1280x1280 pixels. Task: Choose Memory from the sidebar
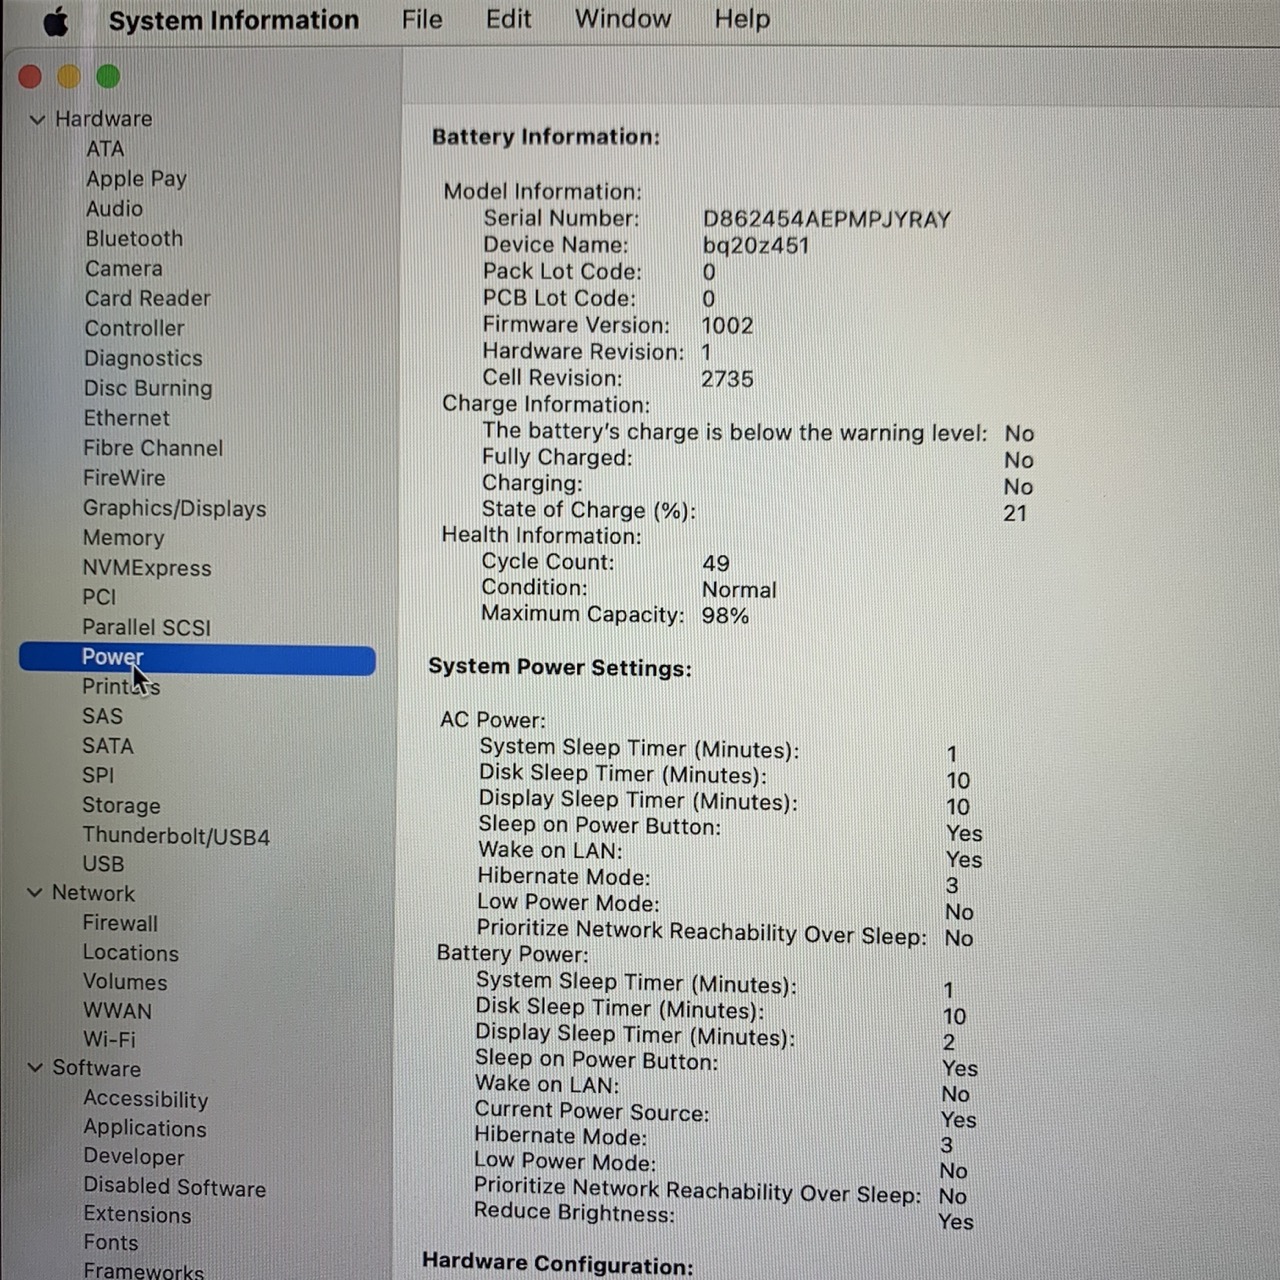tap(123, 538)
